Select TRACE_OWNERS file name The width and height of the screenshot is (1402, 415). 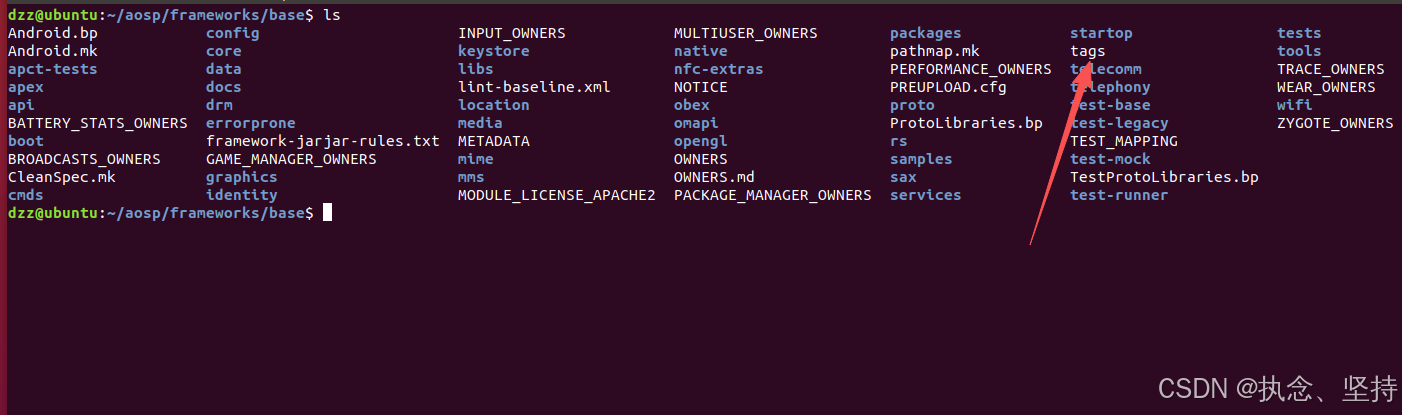1331,69
